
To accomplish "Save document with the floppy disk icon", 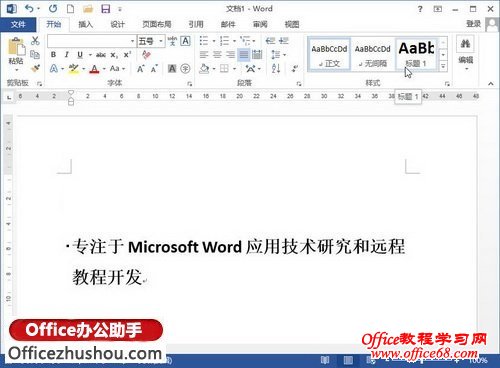I will click(x=106, y=9).
